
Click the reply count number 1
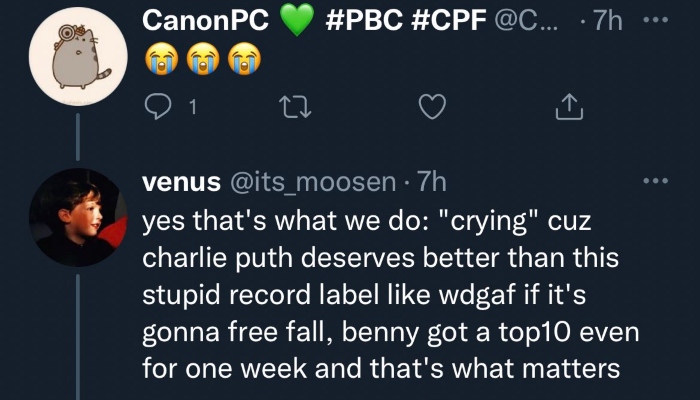click(x=192, y=107)
